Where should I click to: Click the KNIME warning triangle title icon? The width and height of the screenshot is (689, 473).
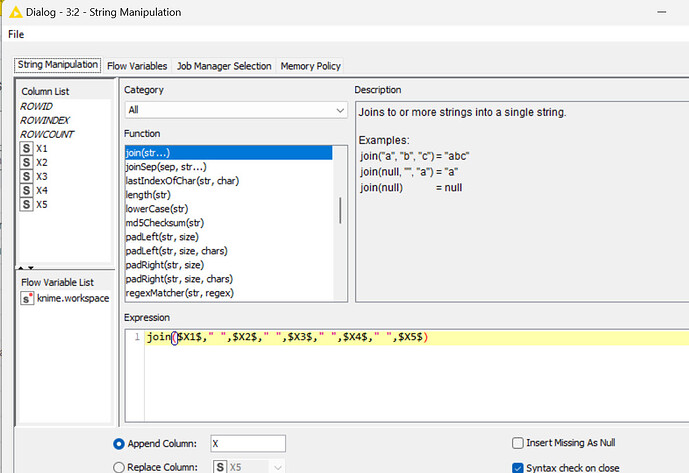[x=15, y=12]
